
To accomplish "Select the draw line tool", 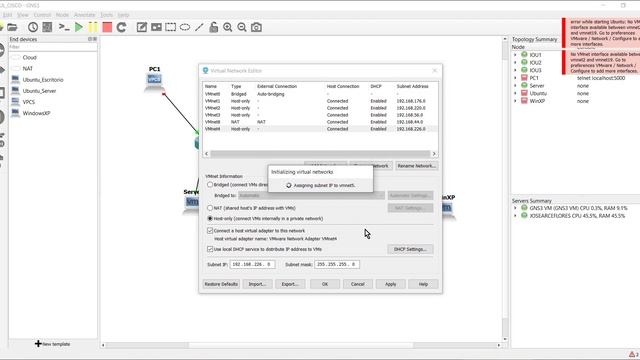I will click(x=199, y=27).
